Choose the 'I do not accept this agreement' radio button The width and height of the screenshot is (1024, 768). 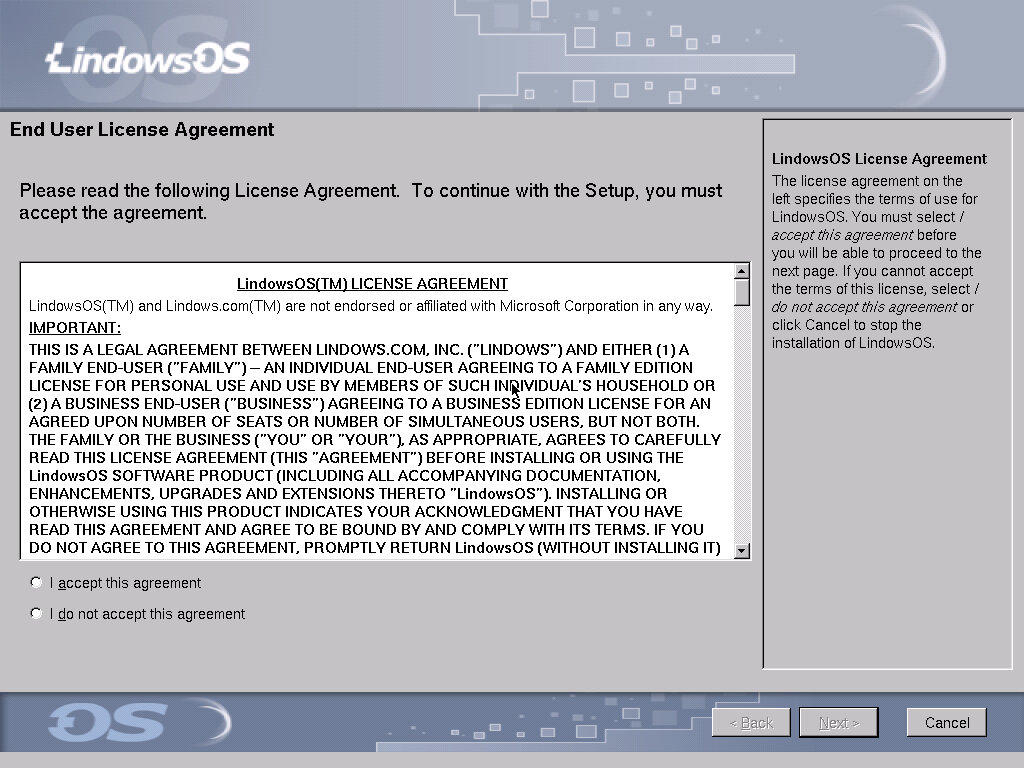[x=37, y=613]
